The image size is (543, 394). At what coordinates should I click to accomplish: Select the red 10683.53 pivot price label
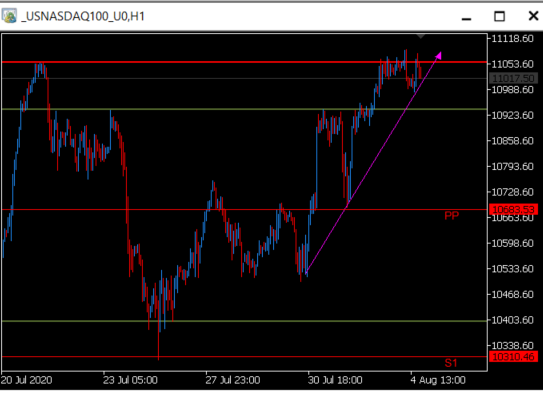pos(513,209)
